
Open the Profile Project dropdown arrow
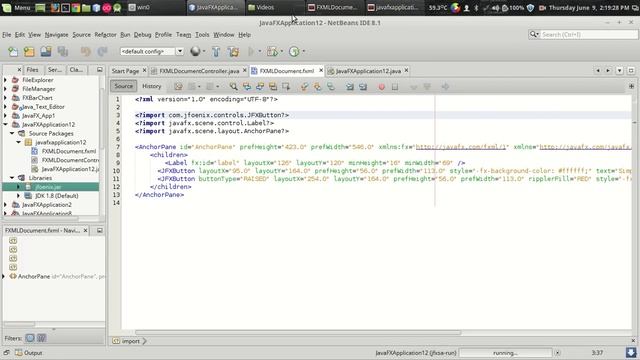(x=304, y=51)
